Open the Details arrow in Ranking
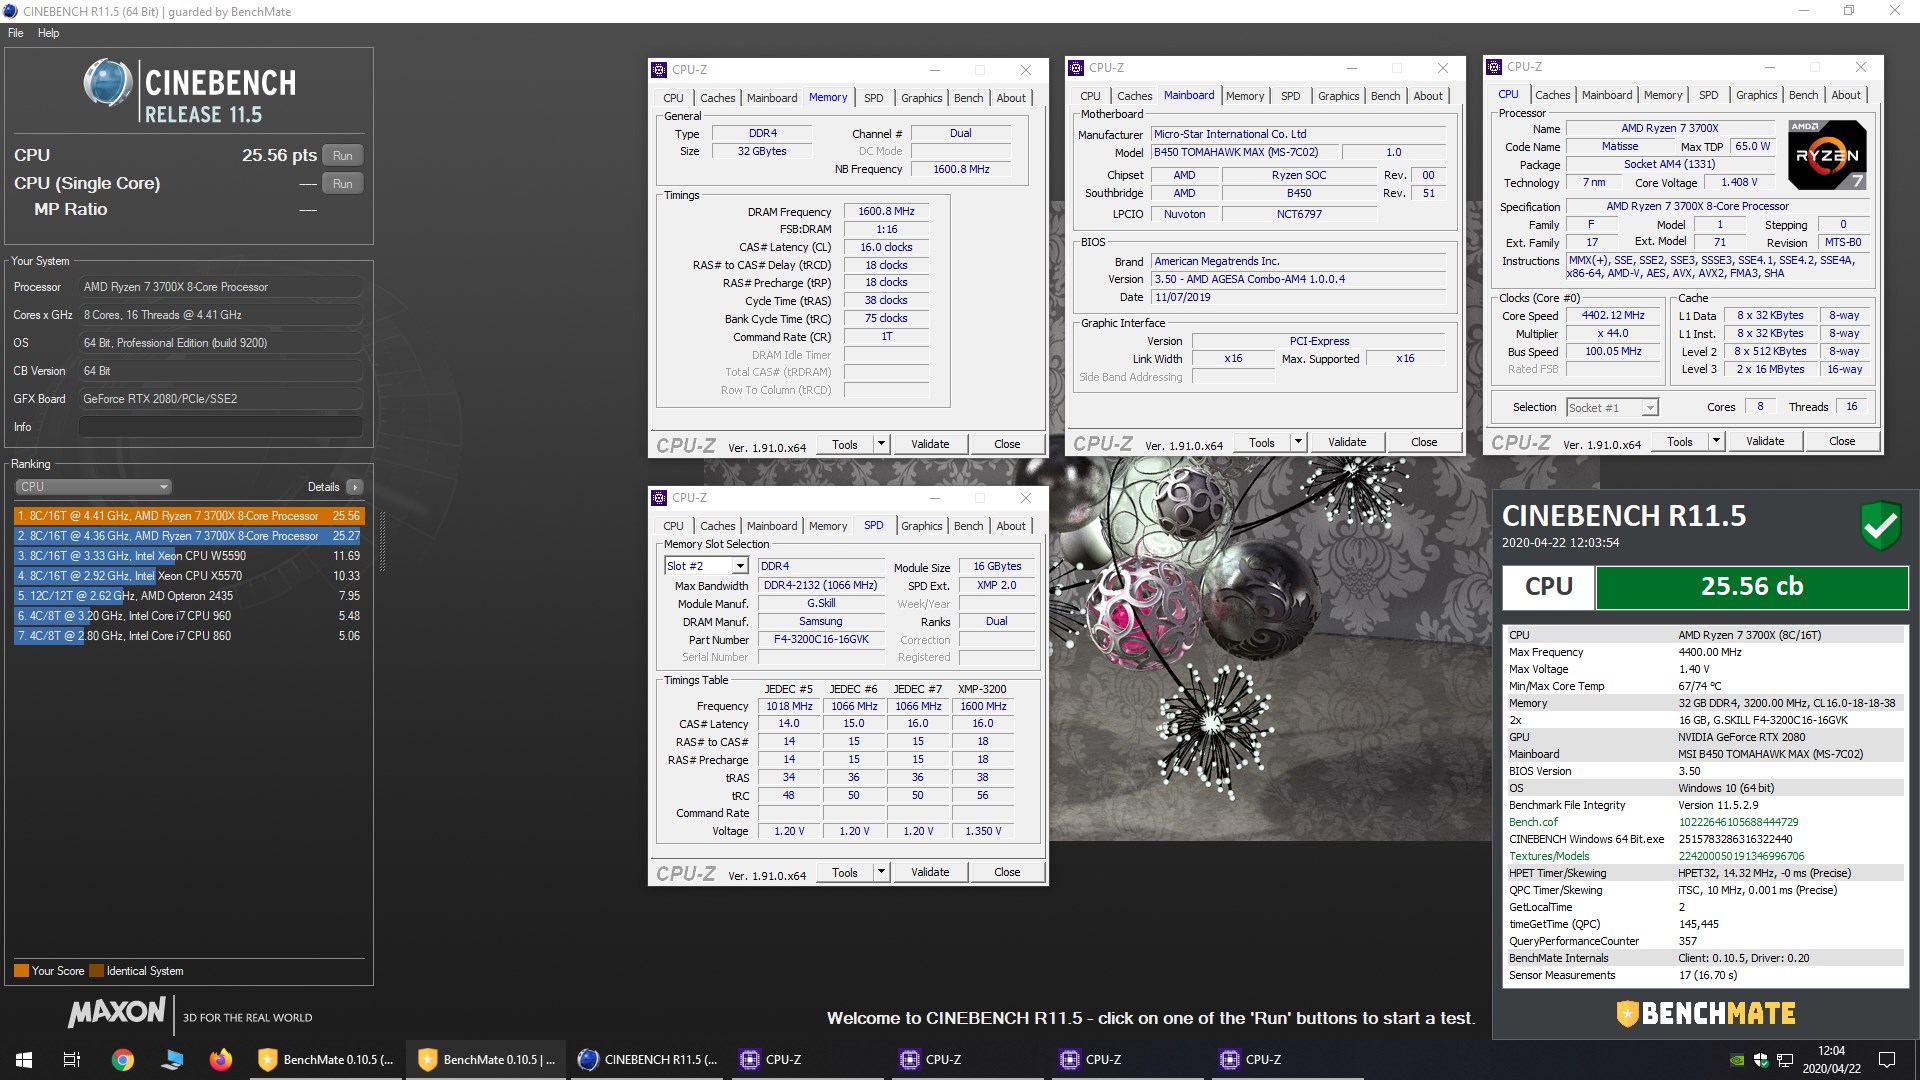The height and width of the screenshot is (1080, 1920). coord(354,487)
